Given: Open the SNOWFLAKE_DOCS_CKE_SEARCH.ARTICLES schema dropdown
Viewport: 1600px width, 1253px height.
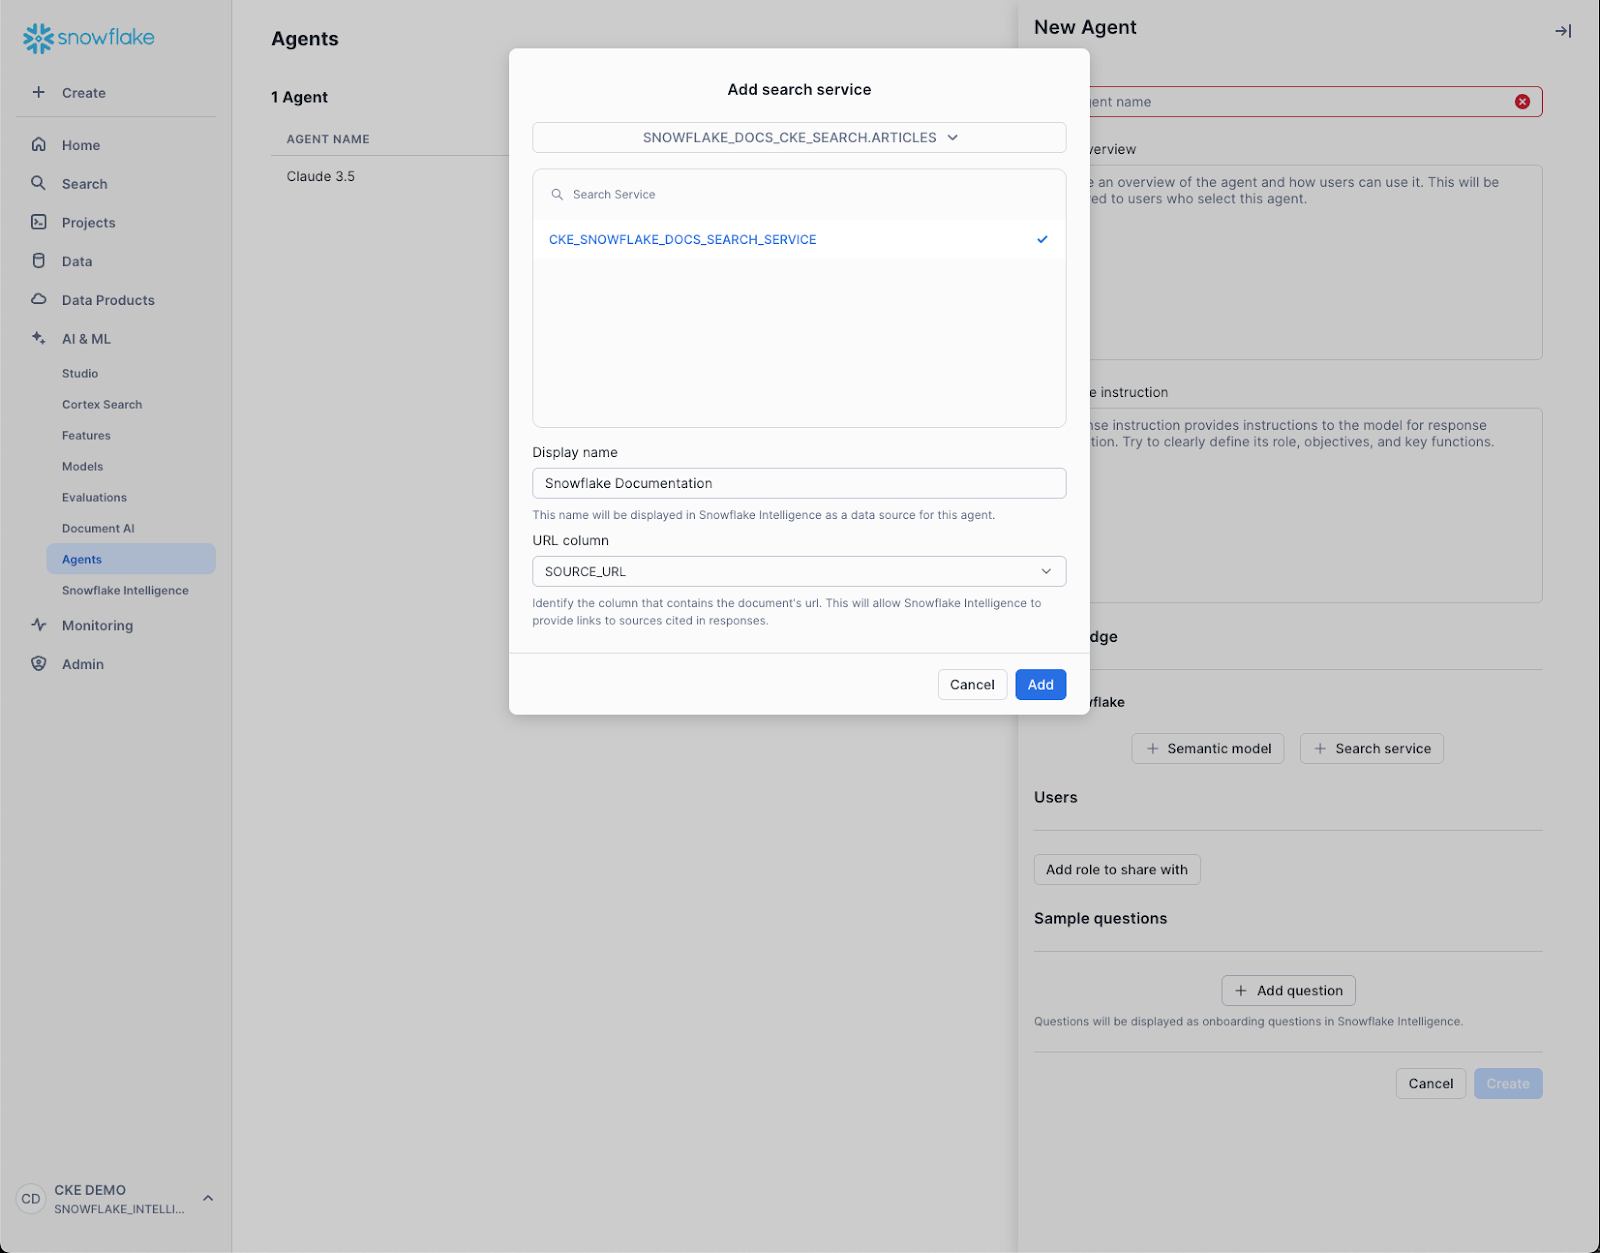Looking at the screenshot, I should pyautogui.click(x=799, y=138).
